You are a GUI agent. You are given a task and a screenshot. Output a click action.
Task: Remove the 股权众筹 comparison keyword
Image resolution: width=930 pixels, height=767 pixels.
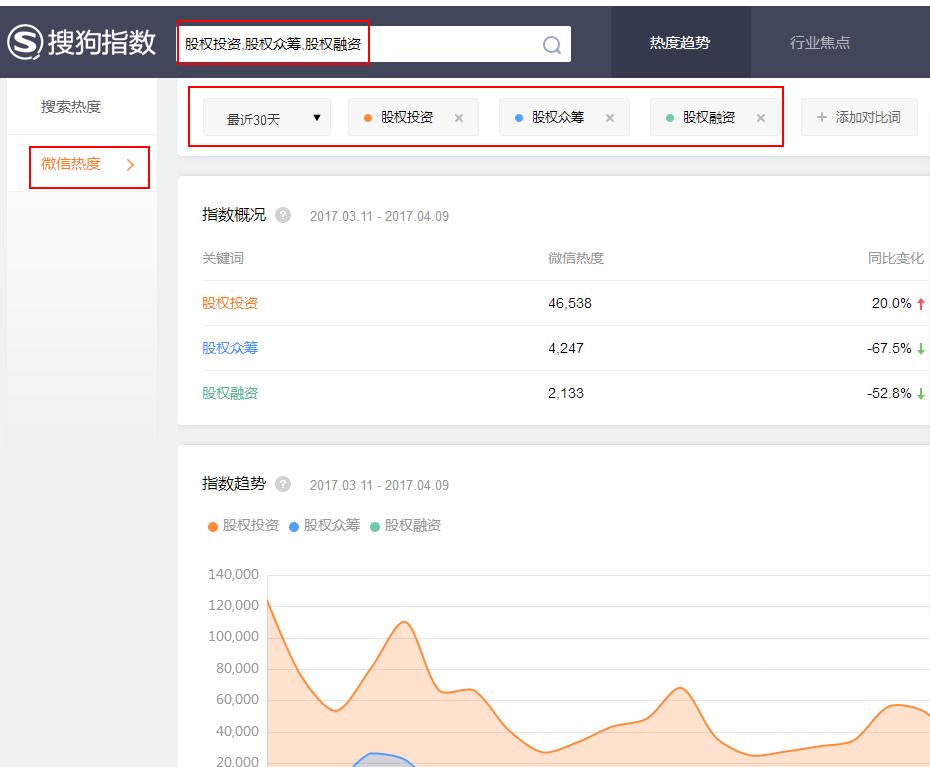click(x=610, y=116)
